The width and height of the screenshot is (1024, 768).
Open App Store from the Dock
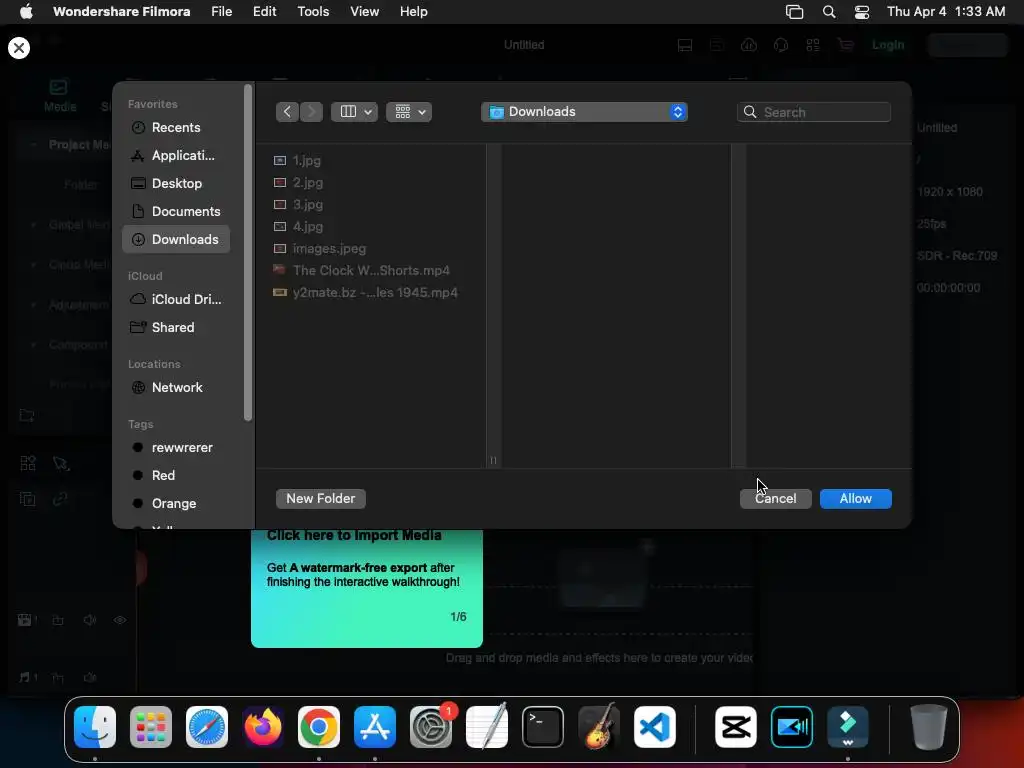[x=375, y=727]
